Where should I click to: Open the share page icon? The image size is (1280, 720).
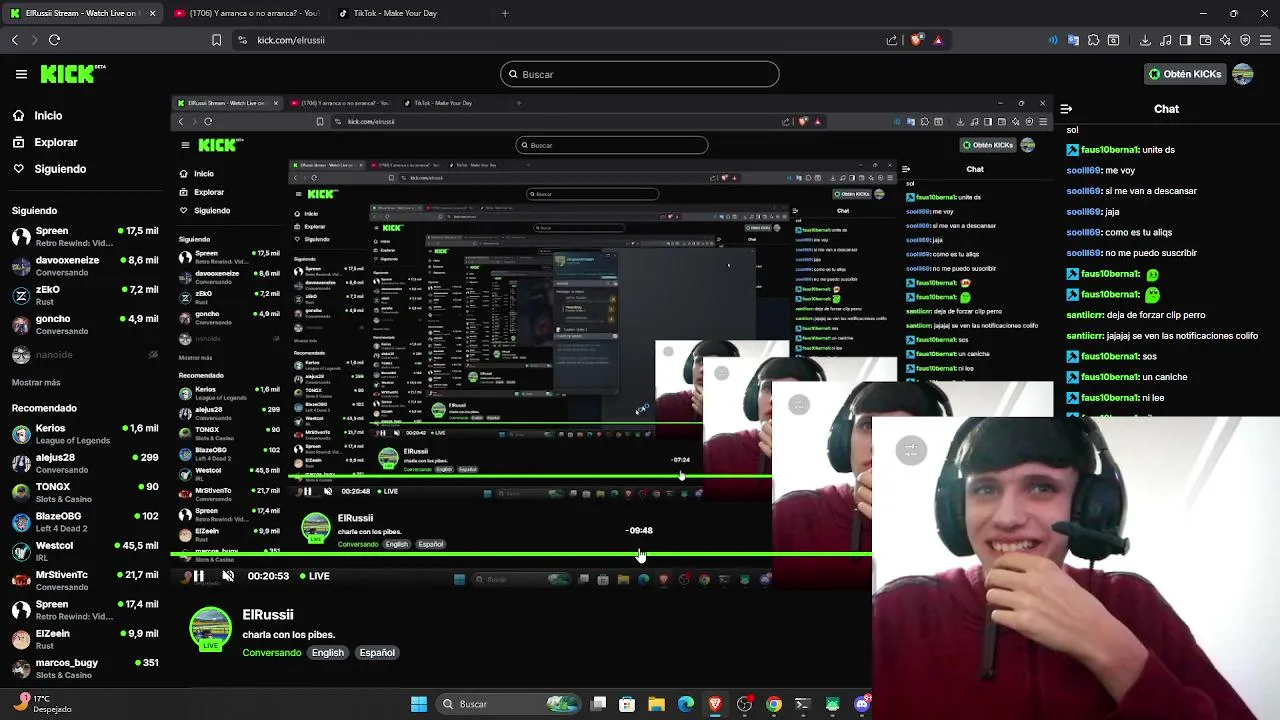tap(892, 40)
